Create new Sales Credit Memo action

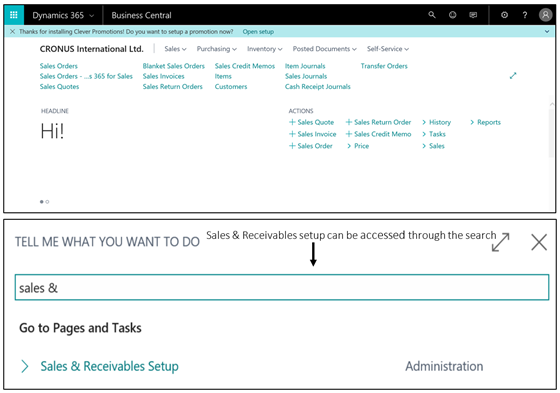378,134
